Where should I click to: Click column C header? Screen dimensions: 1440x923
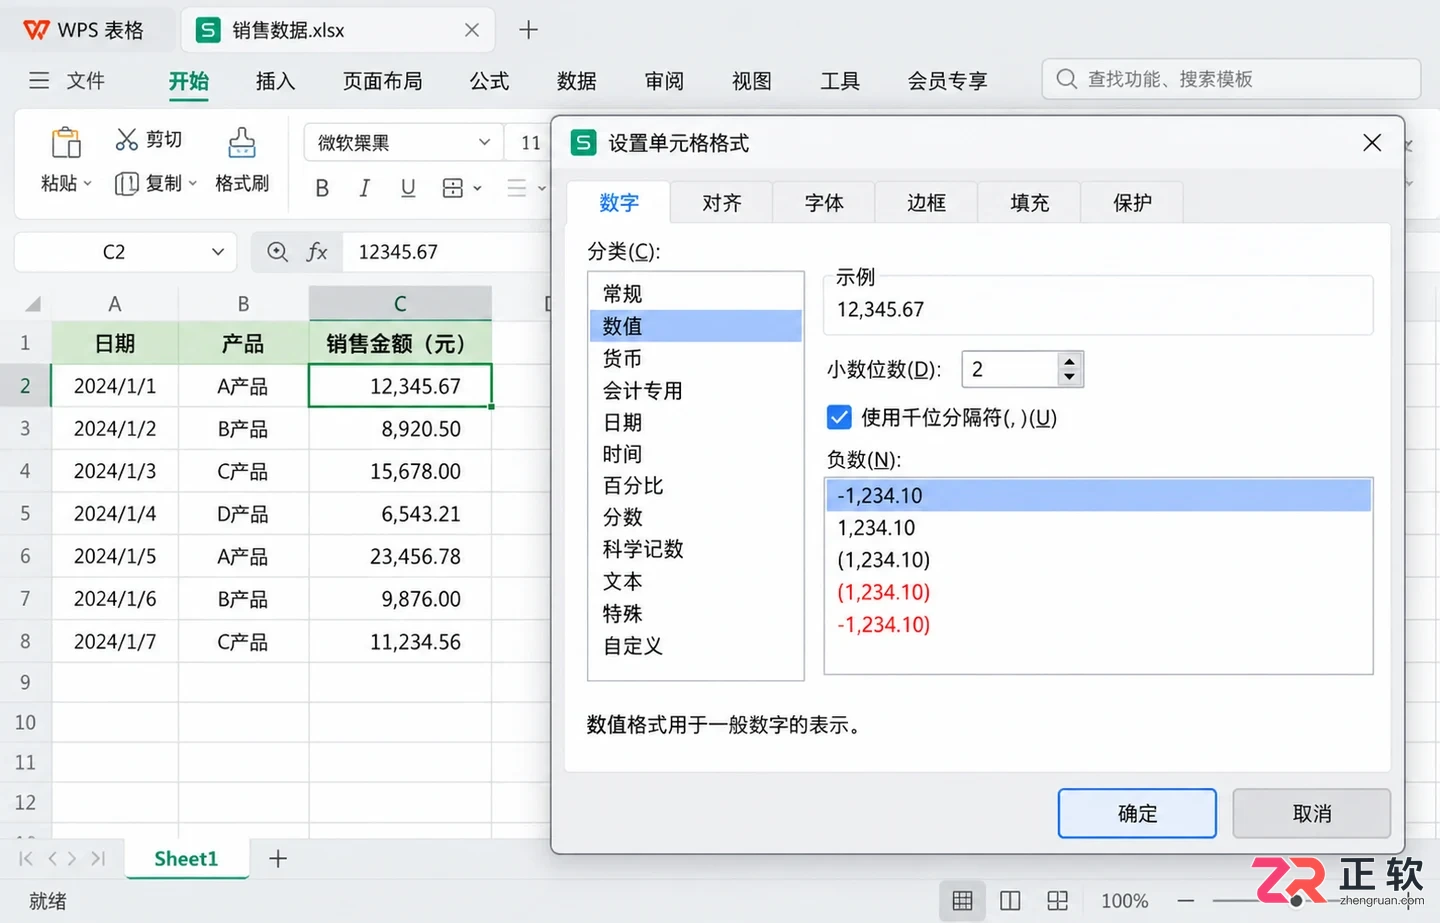tap(400, 304)
